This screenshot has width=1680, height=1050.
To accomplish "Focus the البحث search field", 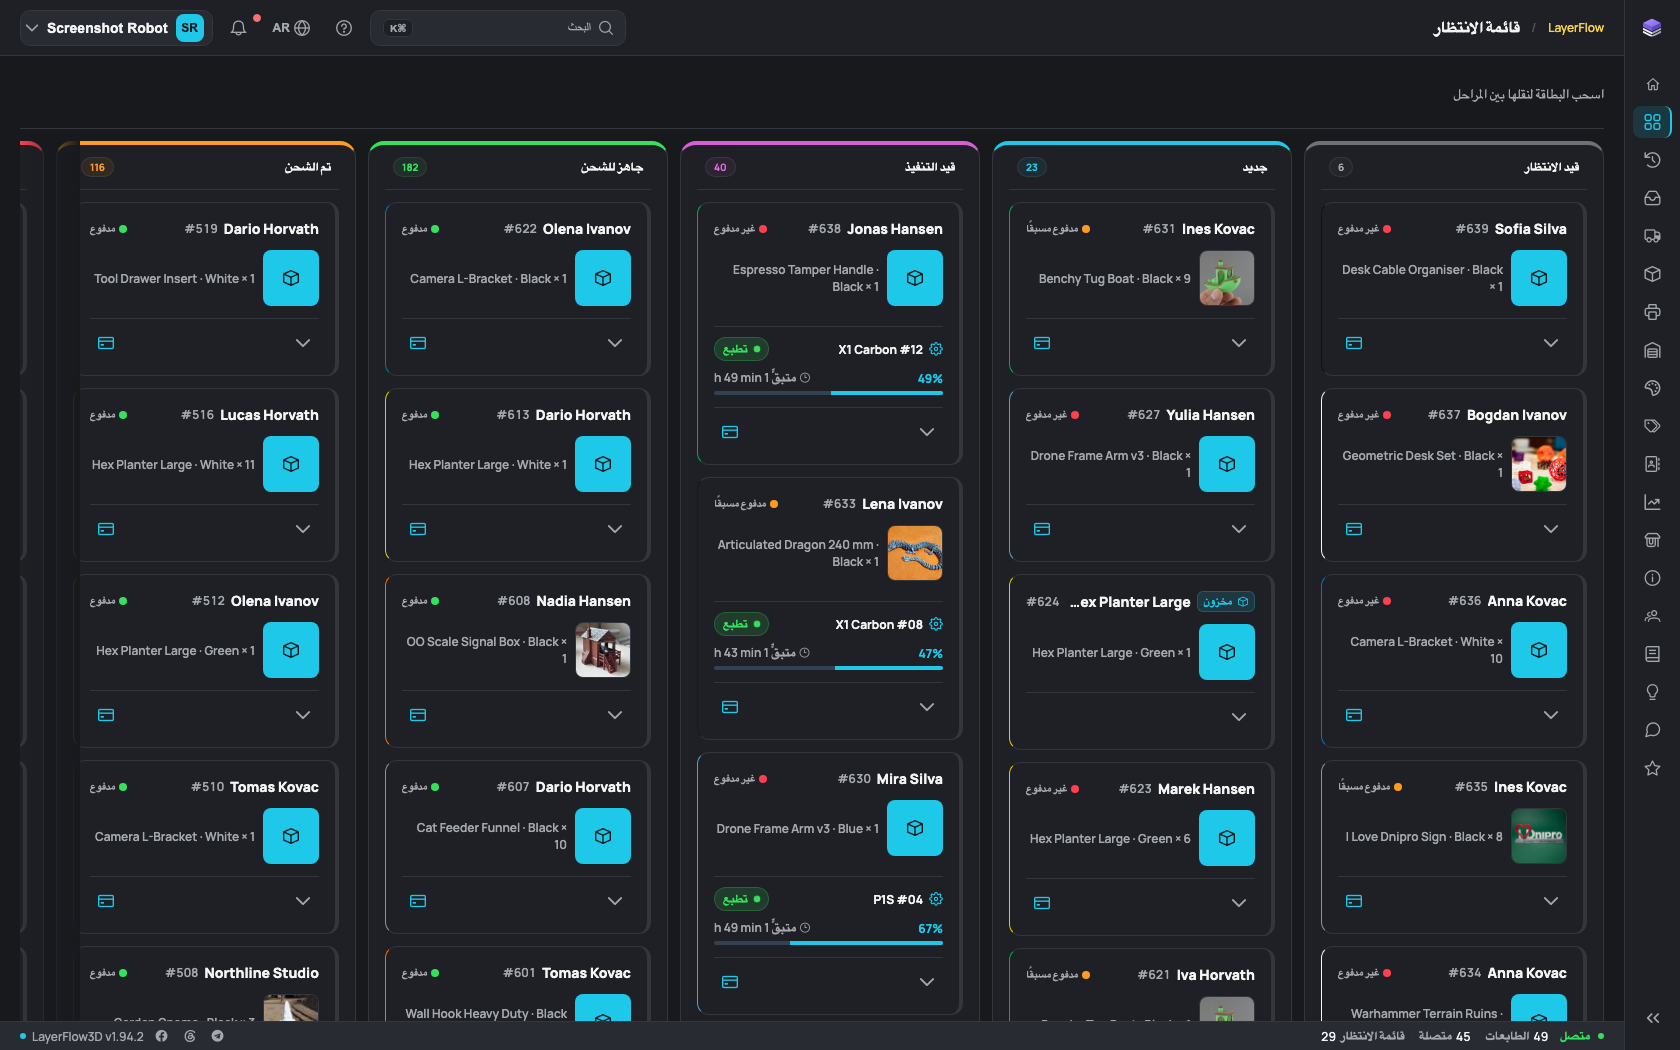I will 498,28.
